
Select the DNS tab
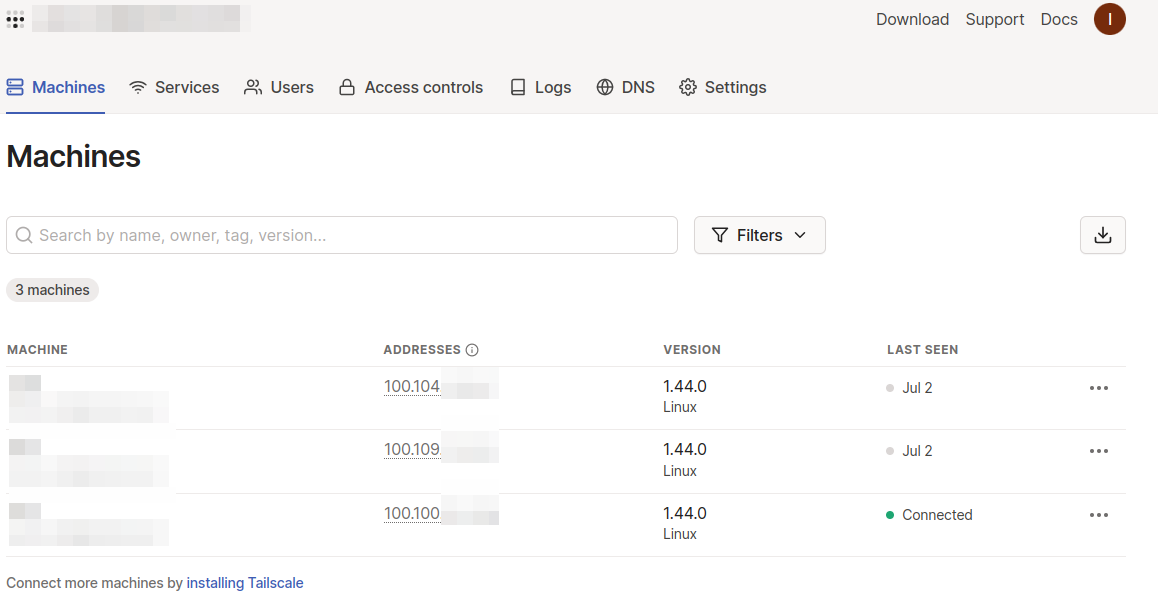625,87
